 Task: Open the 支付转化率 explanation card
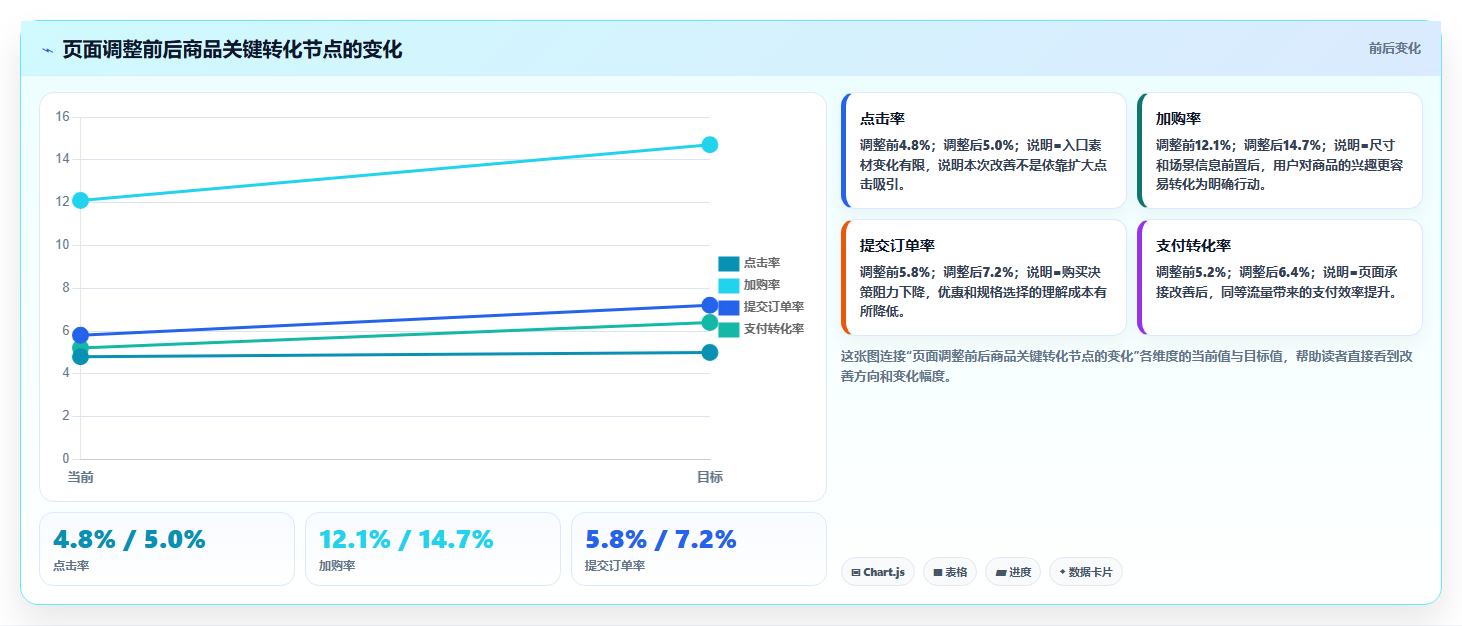tap(1280, 278)
